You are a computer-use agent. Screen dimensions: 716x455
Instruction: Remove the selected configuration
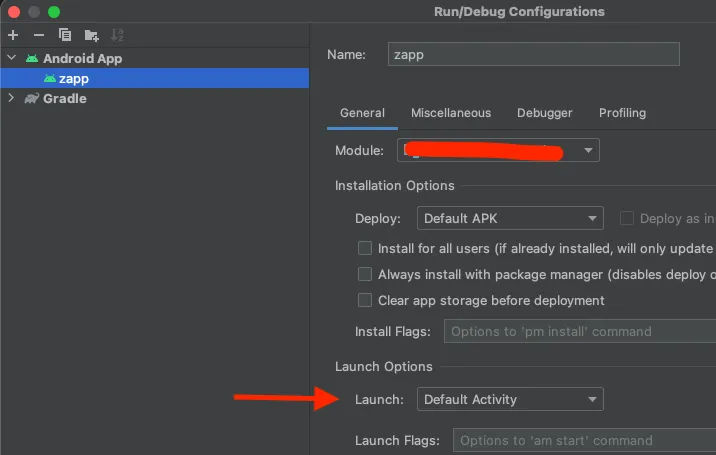39,36
